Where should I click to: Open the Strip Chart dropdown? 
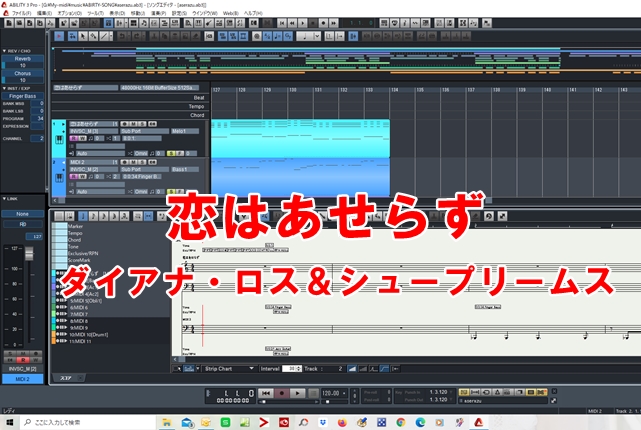click(x=251, y=369)
